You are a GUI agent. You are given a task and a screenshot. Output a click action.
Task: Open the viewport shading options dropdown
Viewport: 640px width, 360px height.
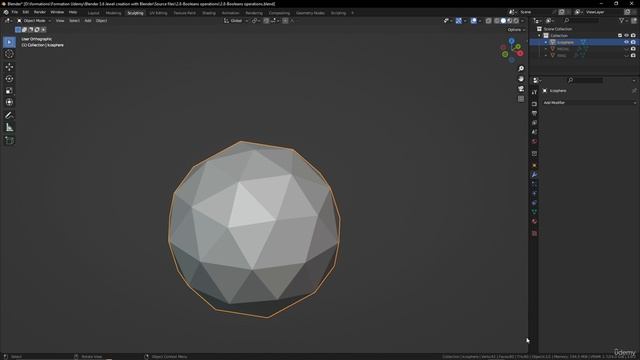pos(522,20)
